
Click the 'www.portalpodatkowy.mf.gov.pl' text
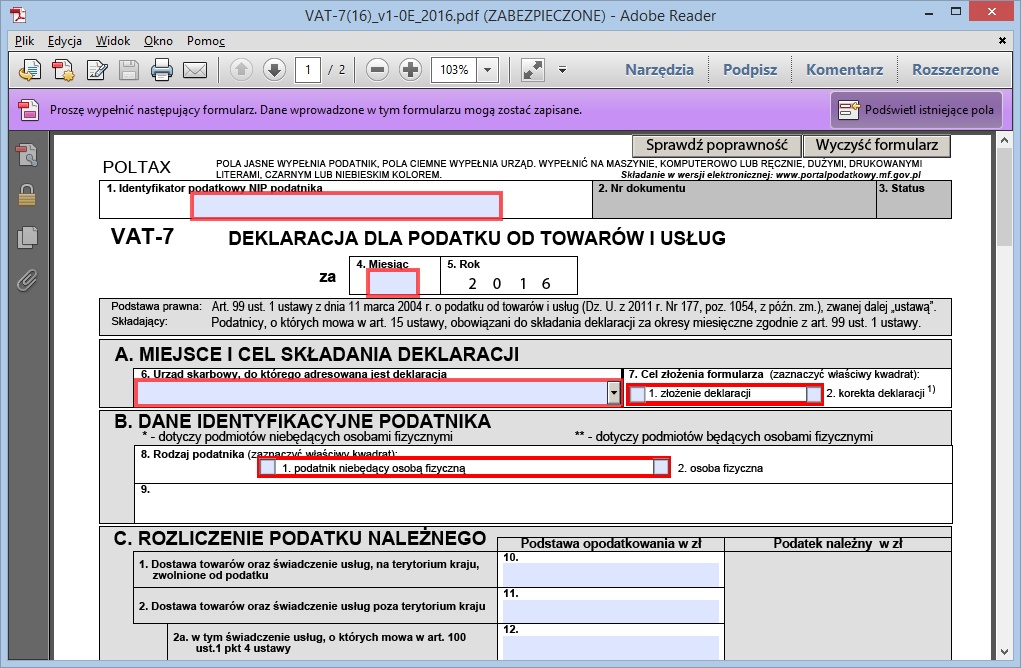coord(849,174)
